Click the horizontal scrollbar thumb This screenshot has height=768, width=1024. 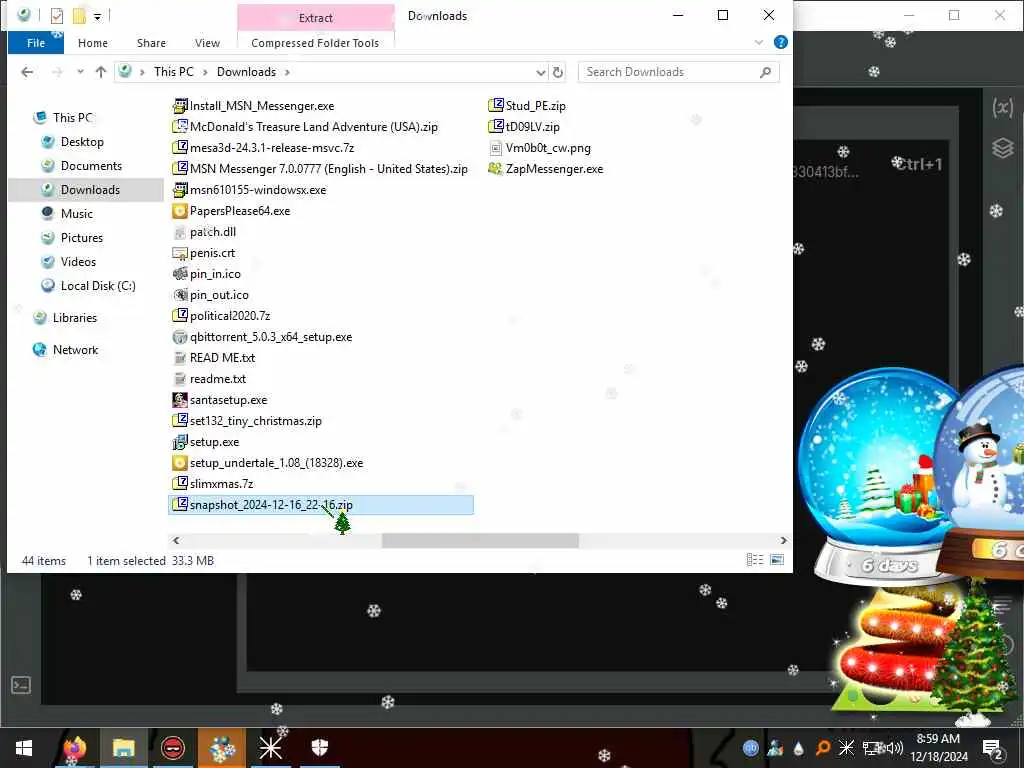(x=480, y=541)
